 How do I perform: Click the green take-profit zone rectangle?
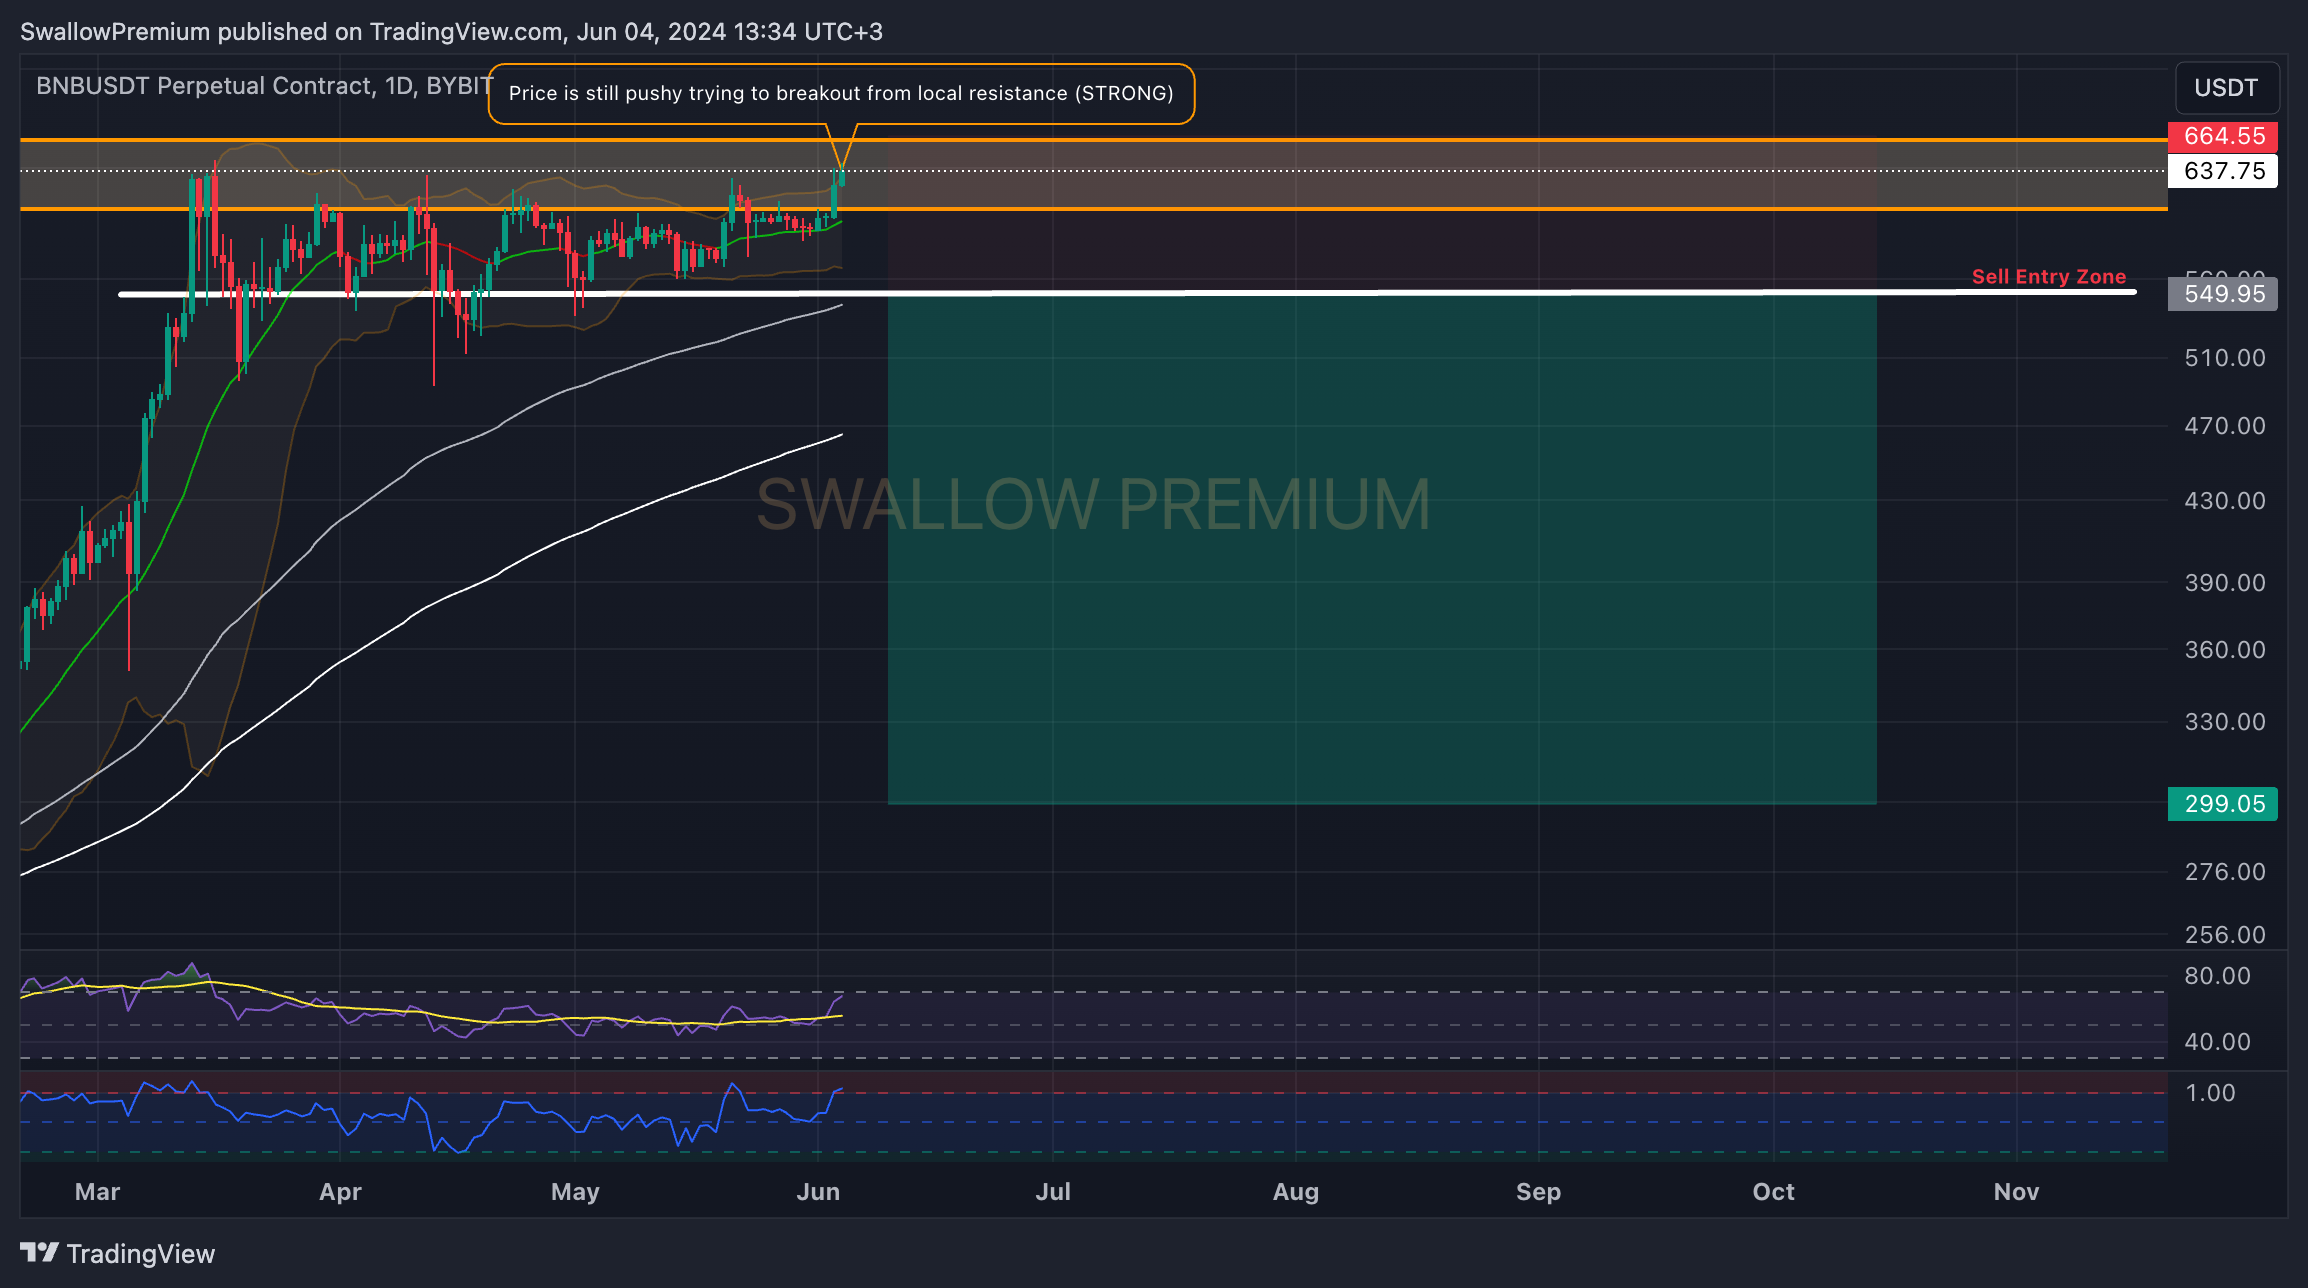point(1382,549)
